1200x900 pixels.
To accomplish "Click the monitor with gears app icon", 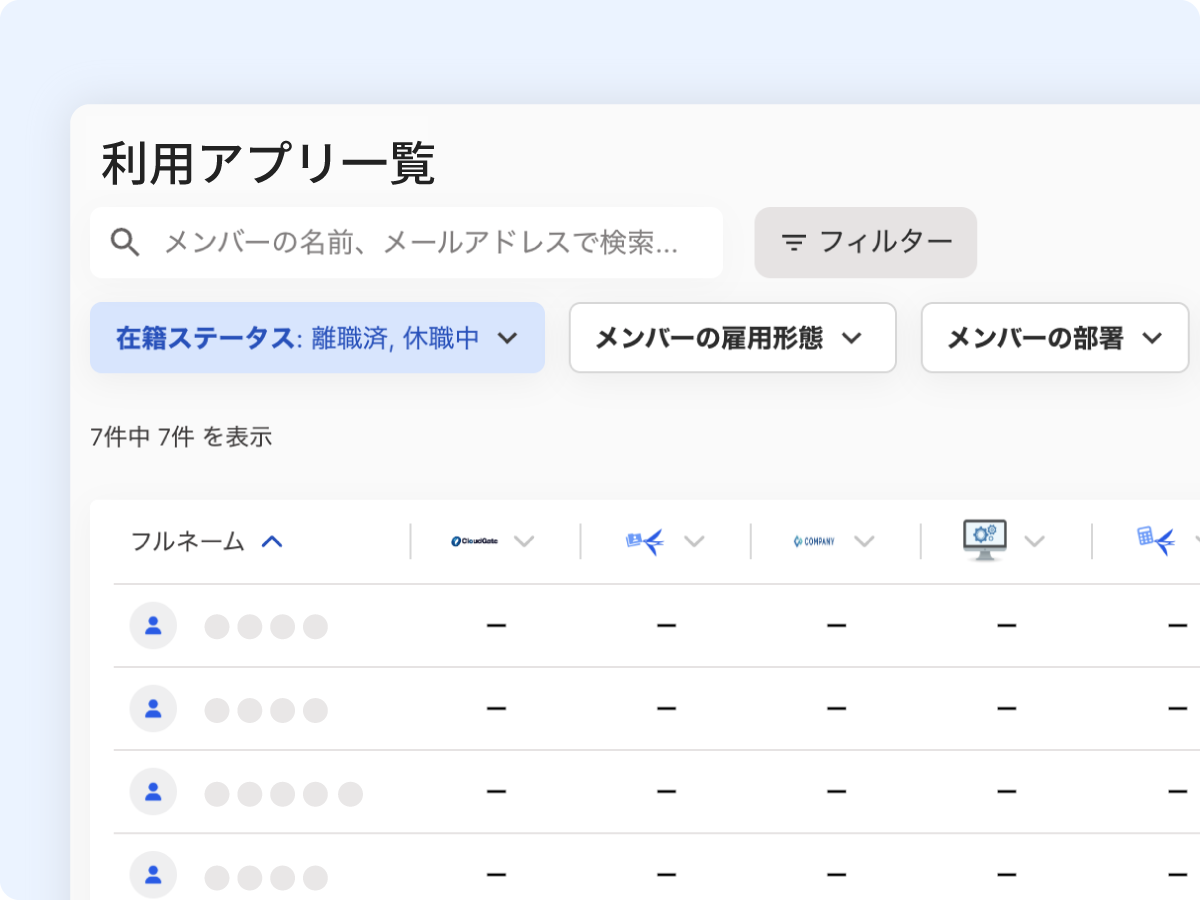I will [984, 540].
